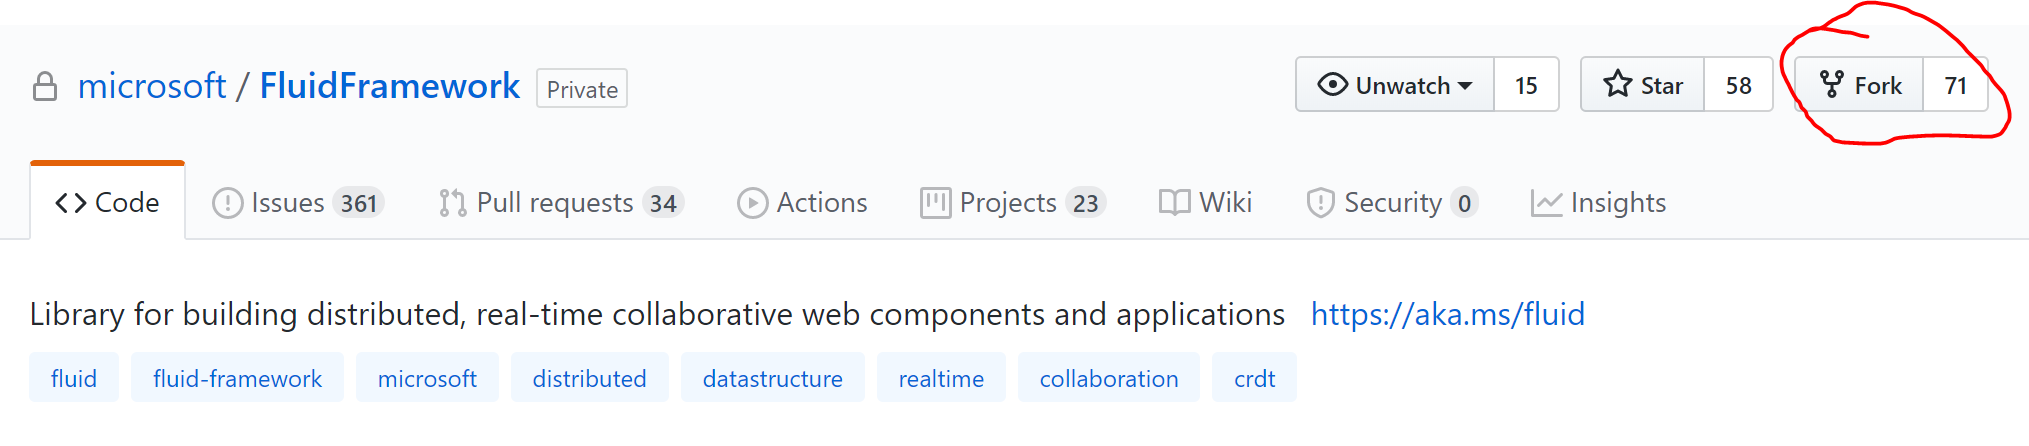This screenshot has height=446, width=2029.
Task: View the 15 watchers count
Action: [x=1526, y=85]
